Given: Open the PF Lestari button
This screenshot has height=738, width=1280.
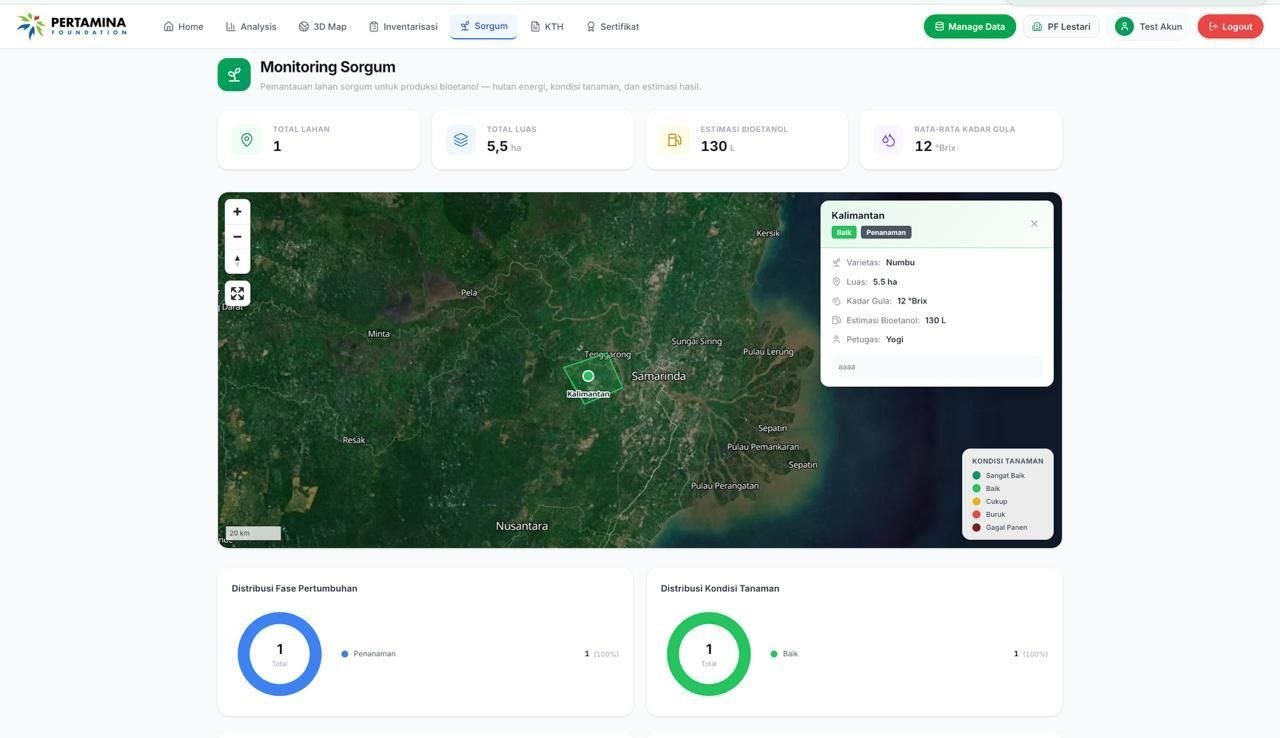Looking at the screenshot, I should click(x=1061, y=27).
